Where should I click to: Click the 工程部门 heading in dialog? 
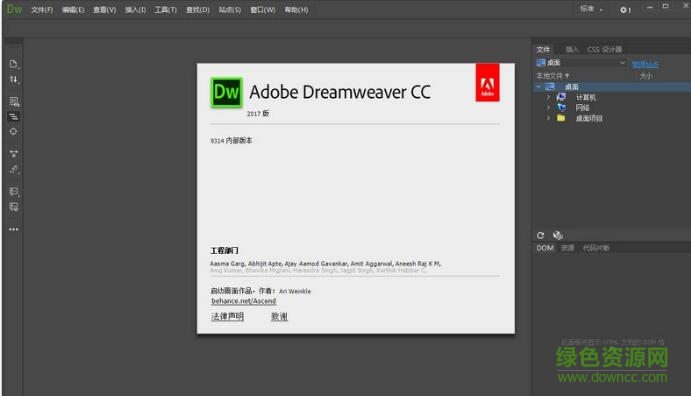[x=224, y=251]
